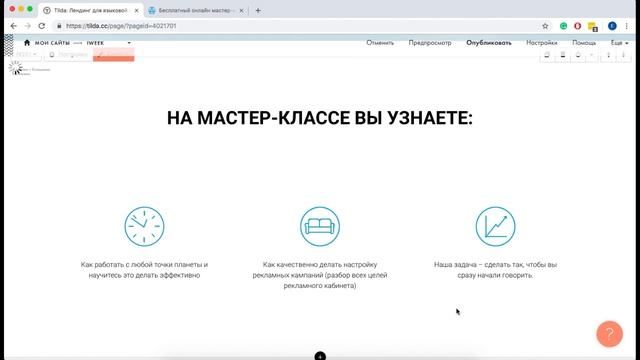The image size is (640, 360).
Task: Select text 'Наша задача – сделать так'
Action: pyautogui.click(x=478, y=264)
